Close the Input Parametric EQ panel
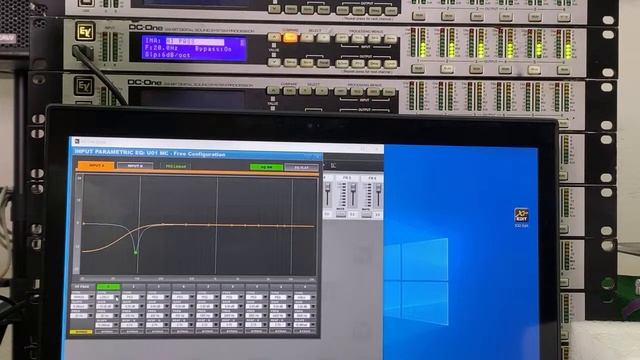 point(317,156)
